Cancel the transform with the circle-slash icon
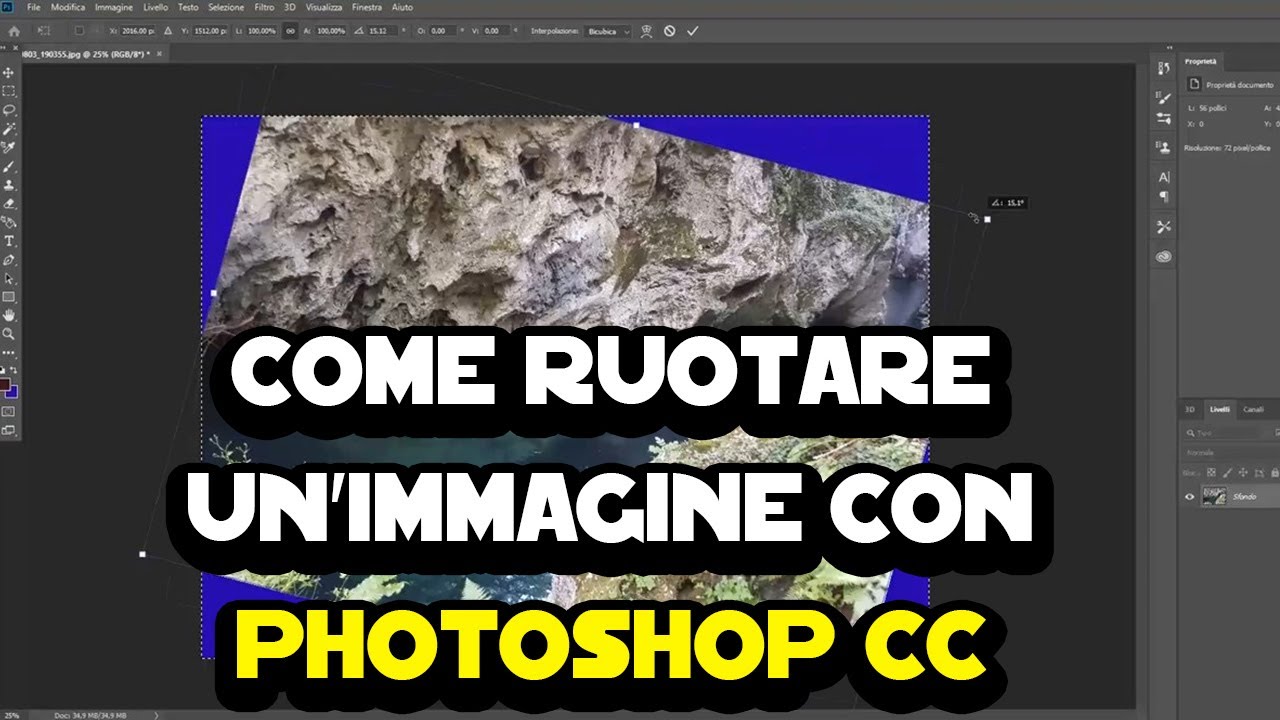Screen dimensions: 1280x720 [669, 31]
